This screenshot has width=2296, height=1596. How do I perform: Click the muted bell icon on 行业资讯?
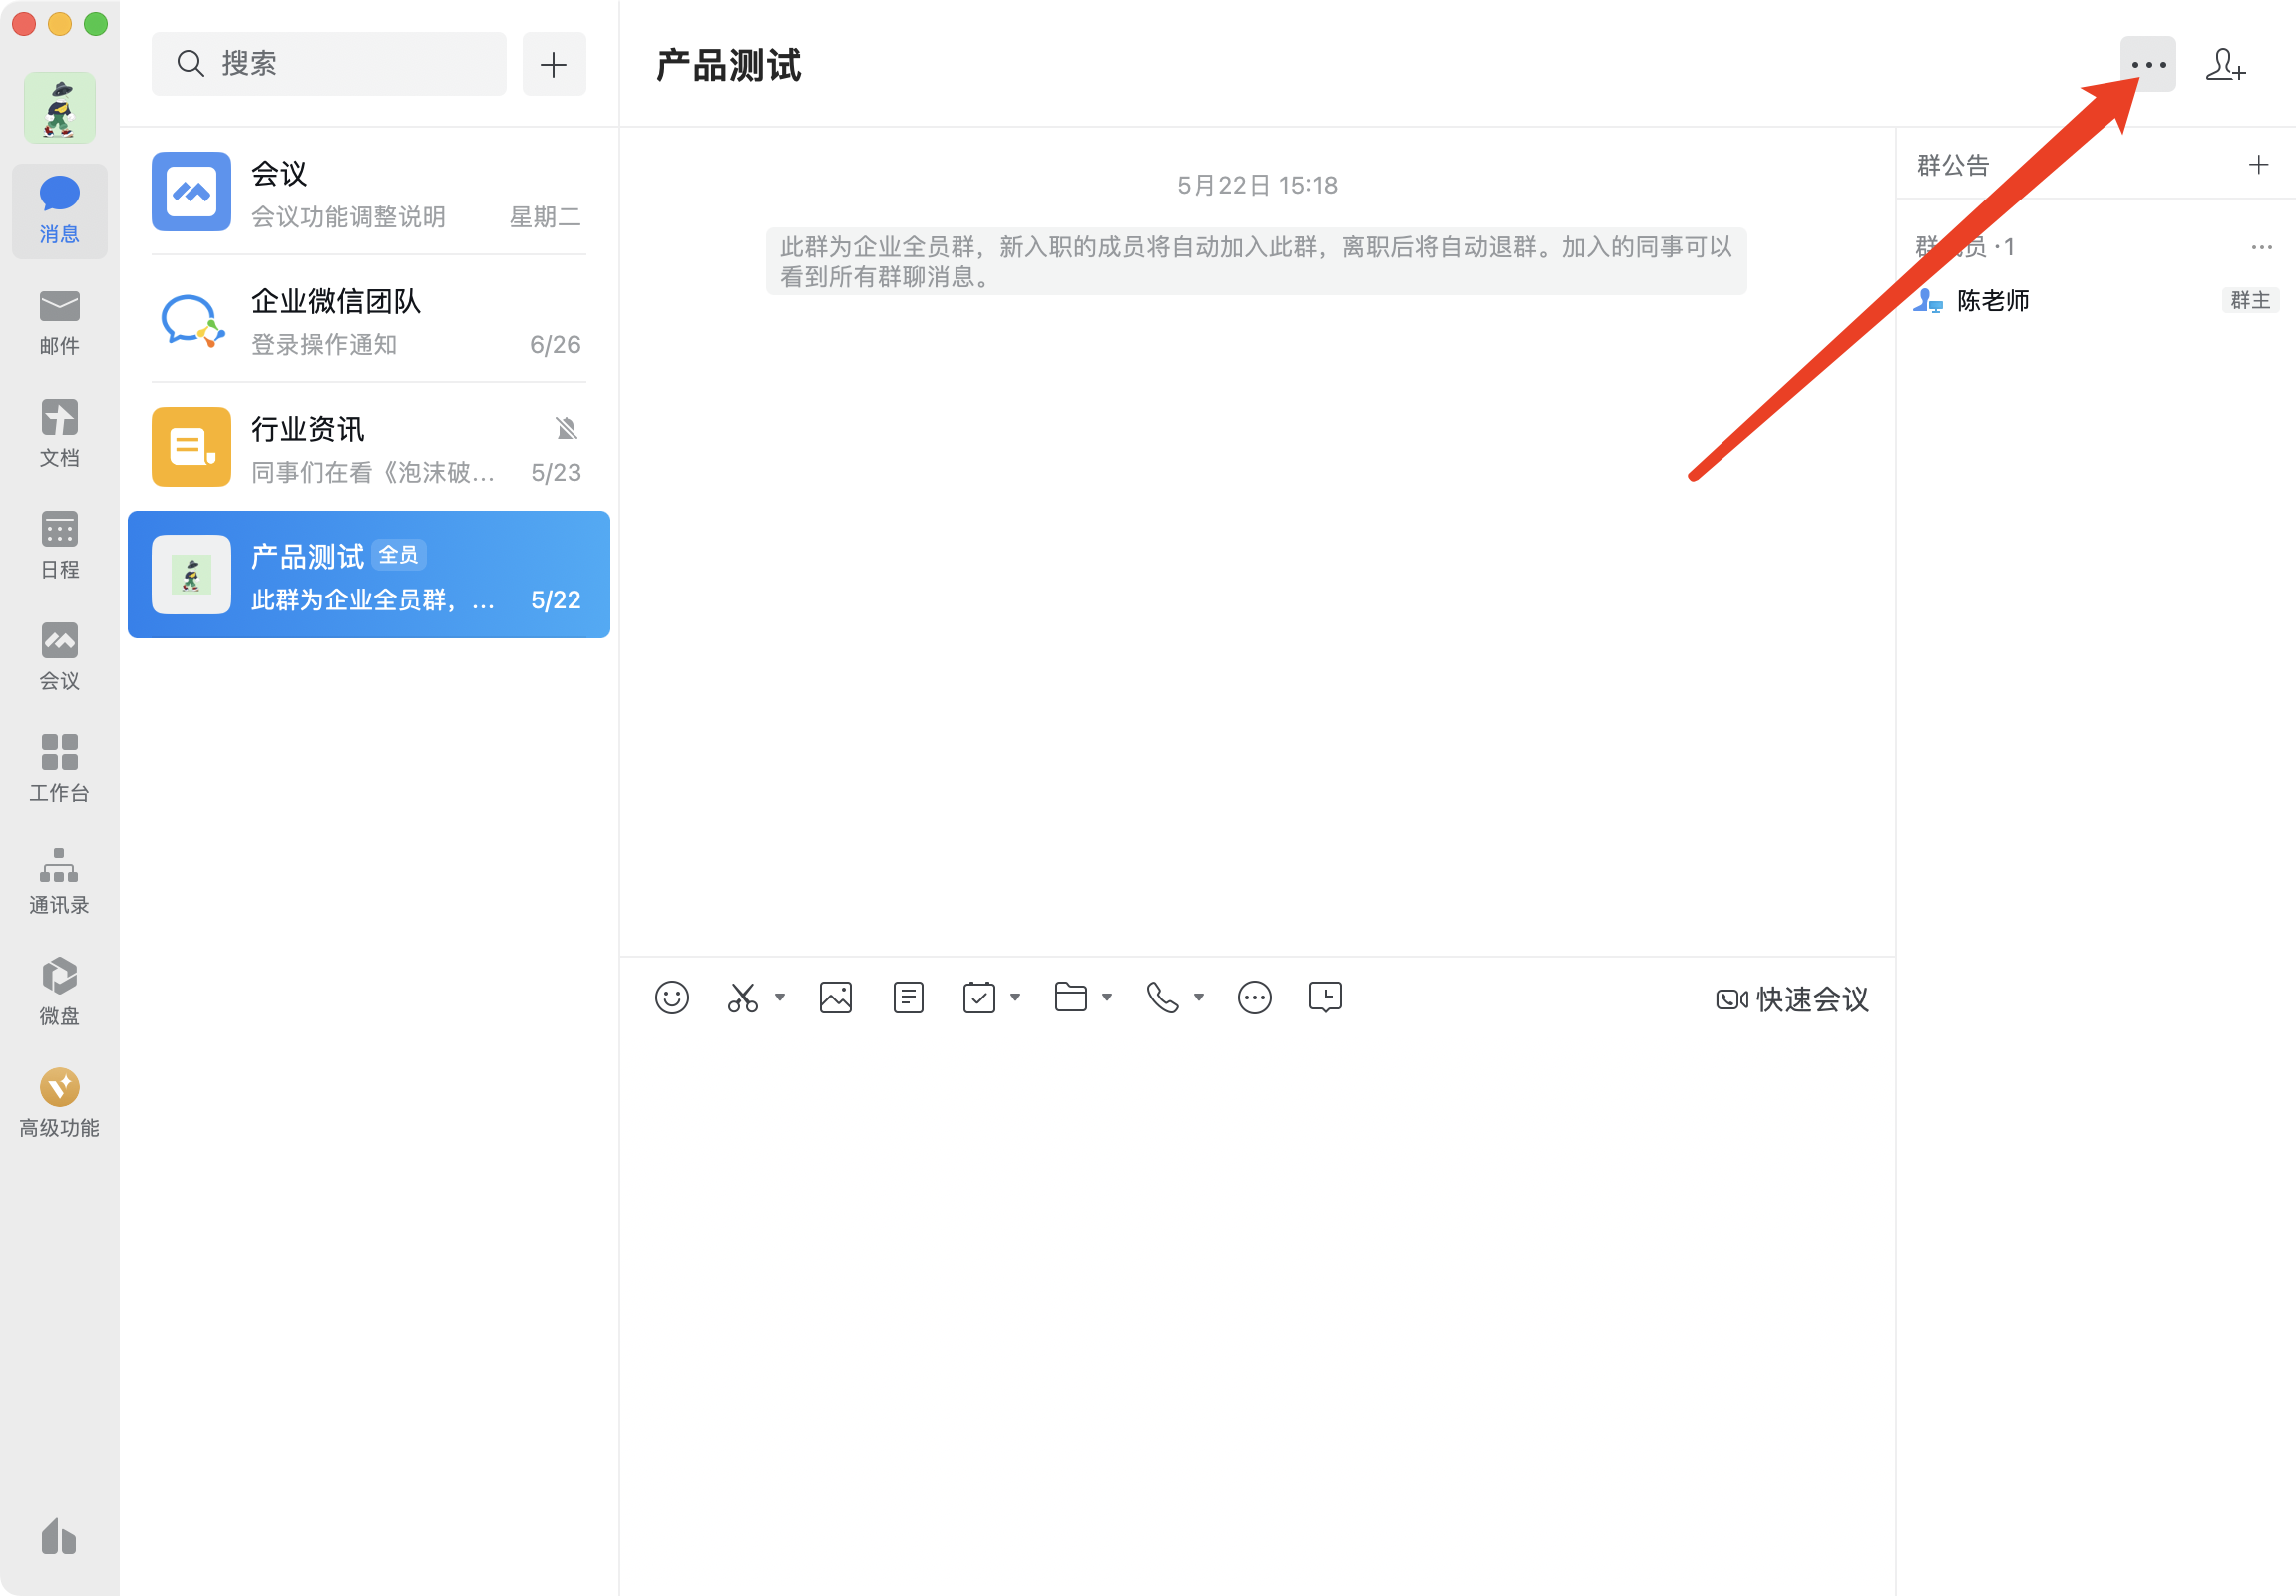566,429
